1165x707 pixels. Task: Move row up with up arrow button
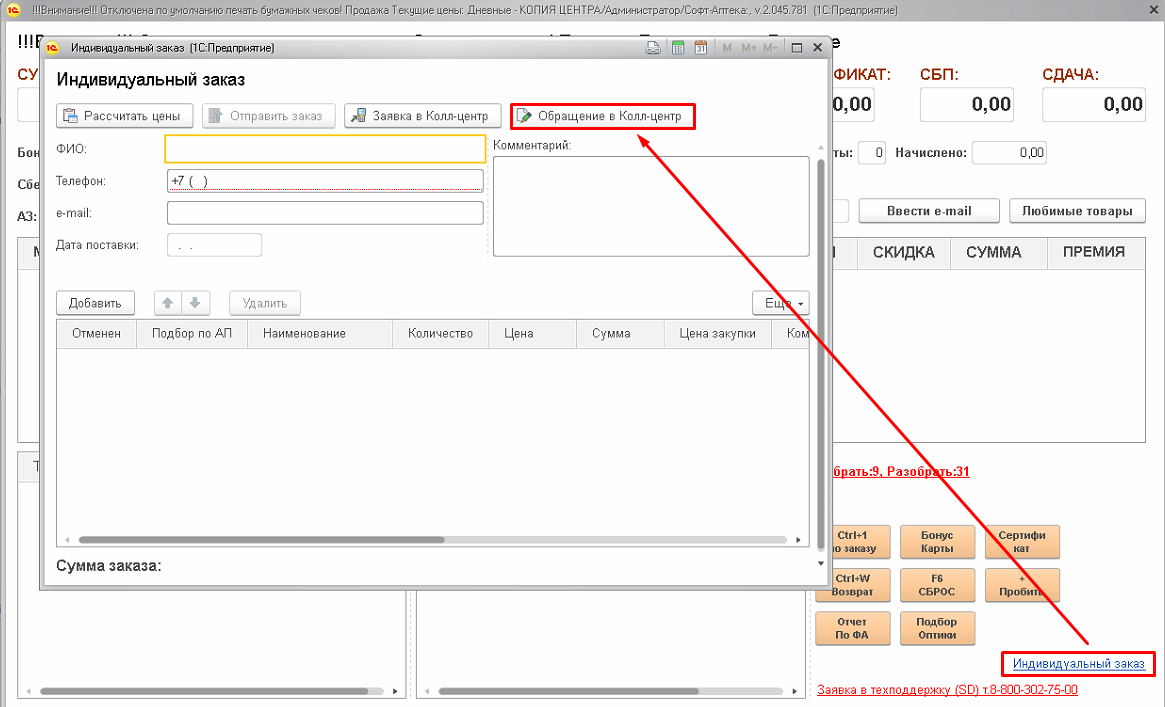(169, 303)
